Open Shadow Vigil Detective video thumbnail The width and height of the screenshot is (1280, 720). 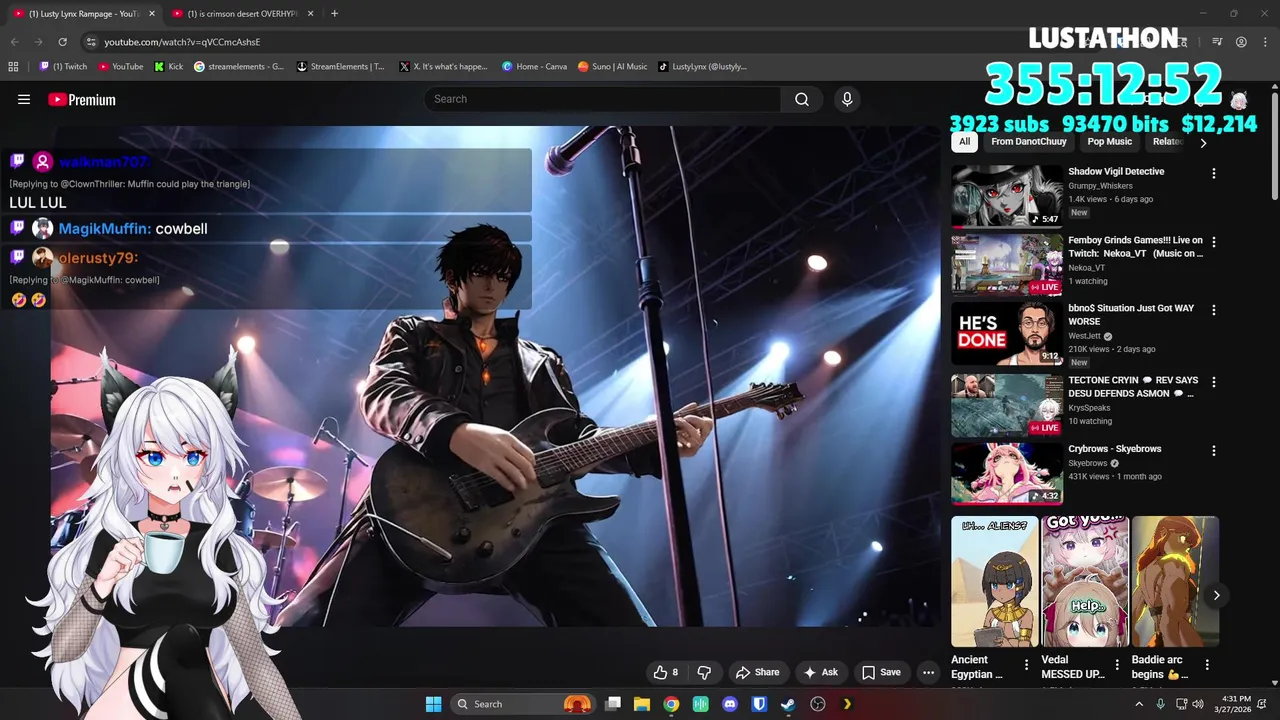tap(1007, 196)
